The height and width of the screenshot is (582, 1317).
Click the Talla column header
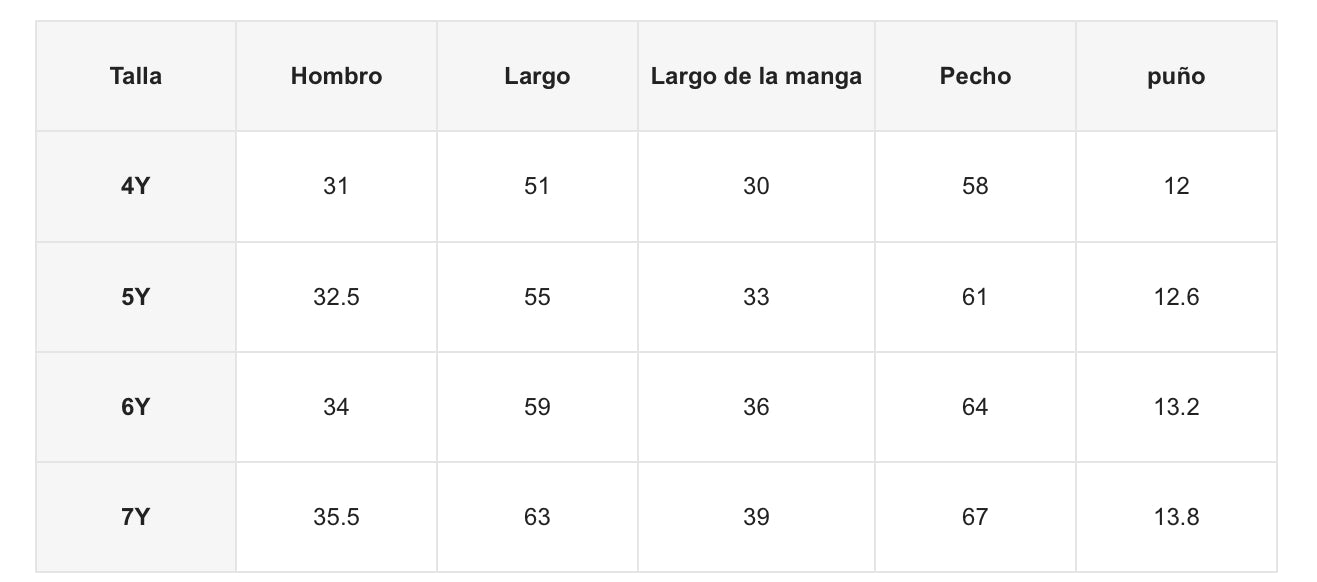[136, 76]
